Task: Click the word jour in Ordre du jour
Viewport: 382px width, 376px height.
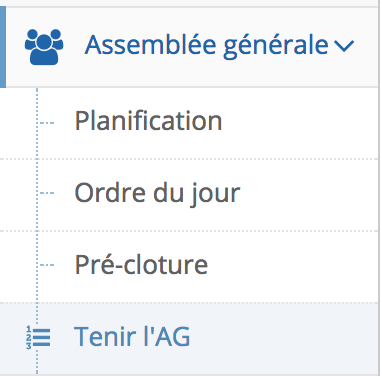Action: pyautogui.click(x=215, y=194)
